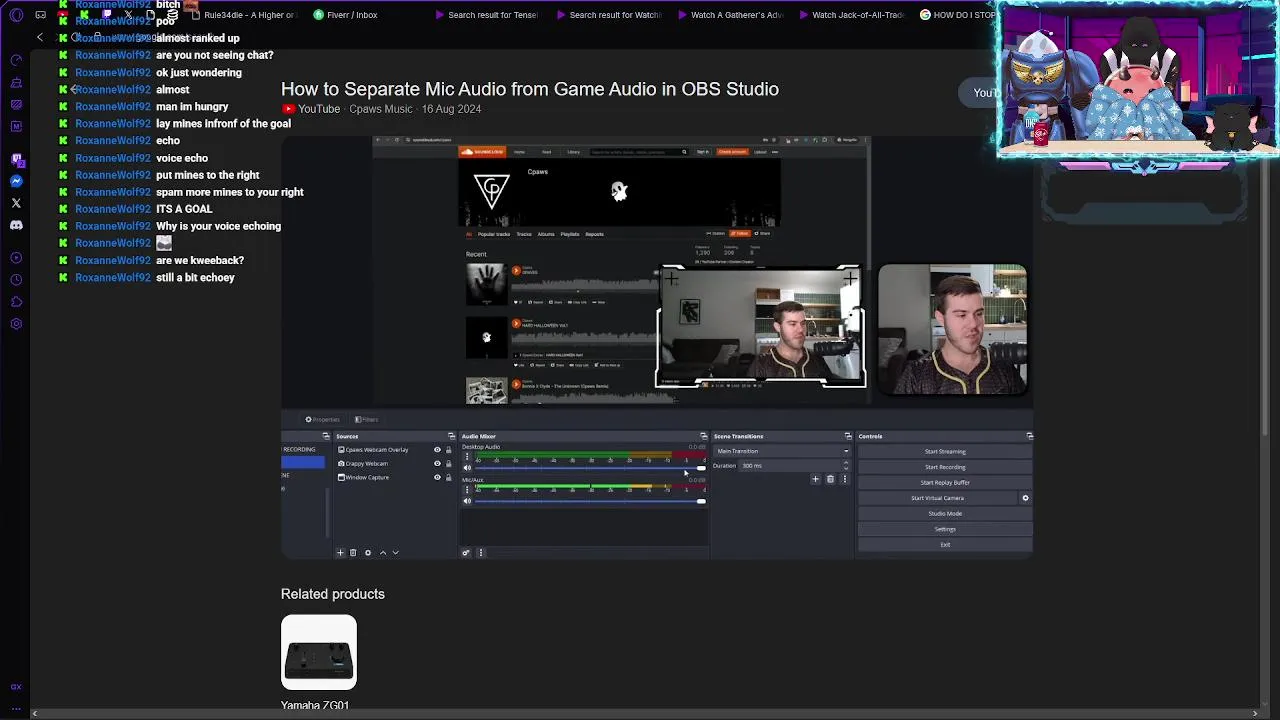1280x720 pixels.
Task: Switch to HOW DO I STOP Google tab
Action: pyautogui.click(x=957, y=15)
